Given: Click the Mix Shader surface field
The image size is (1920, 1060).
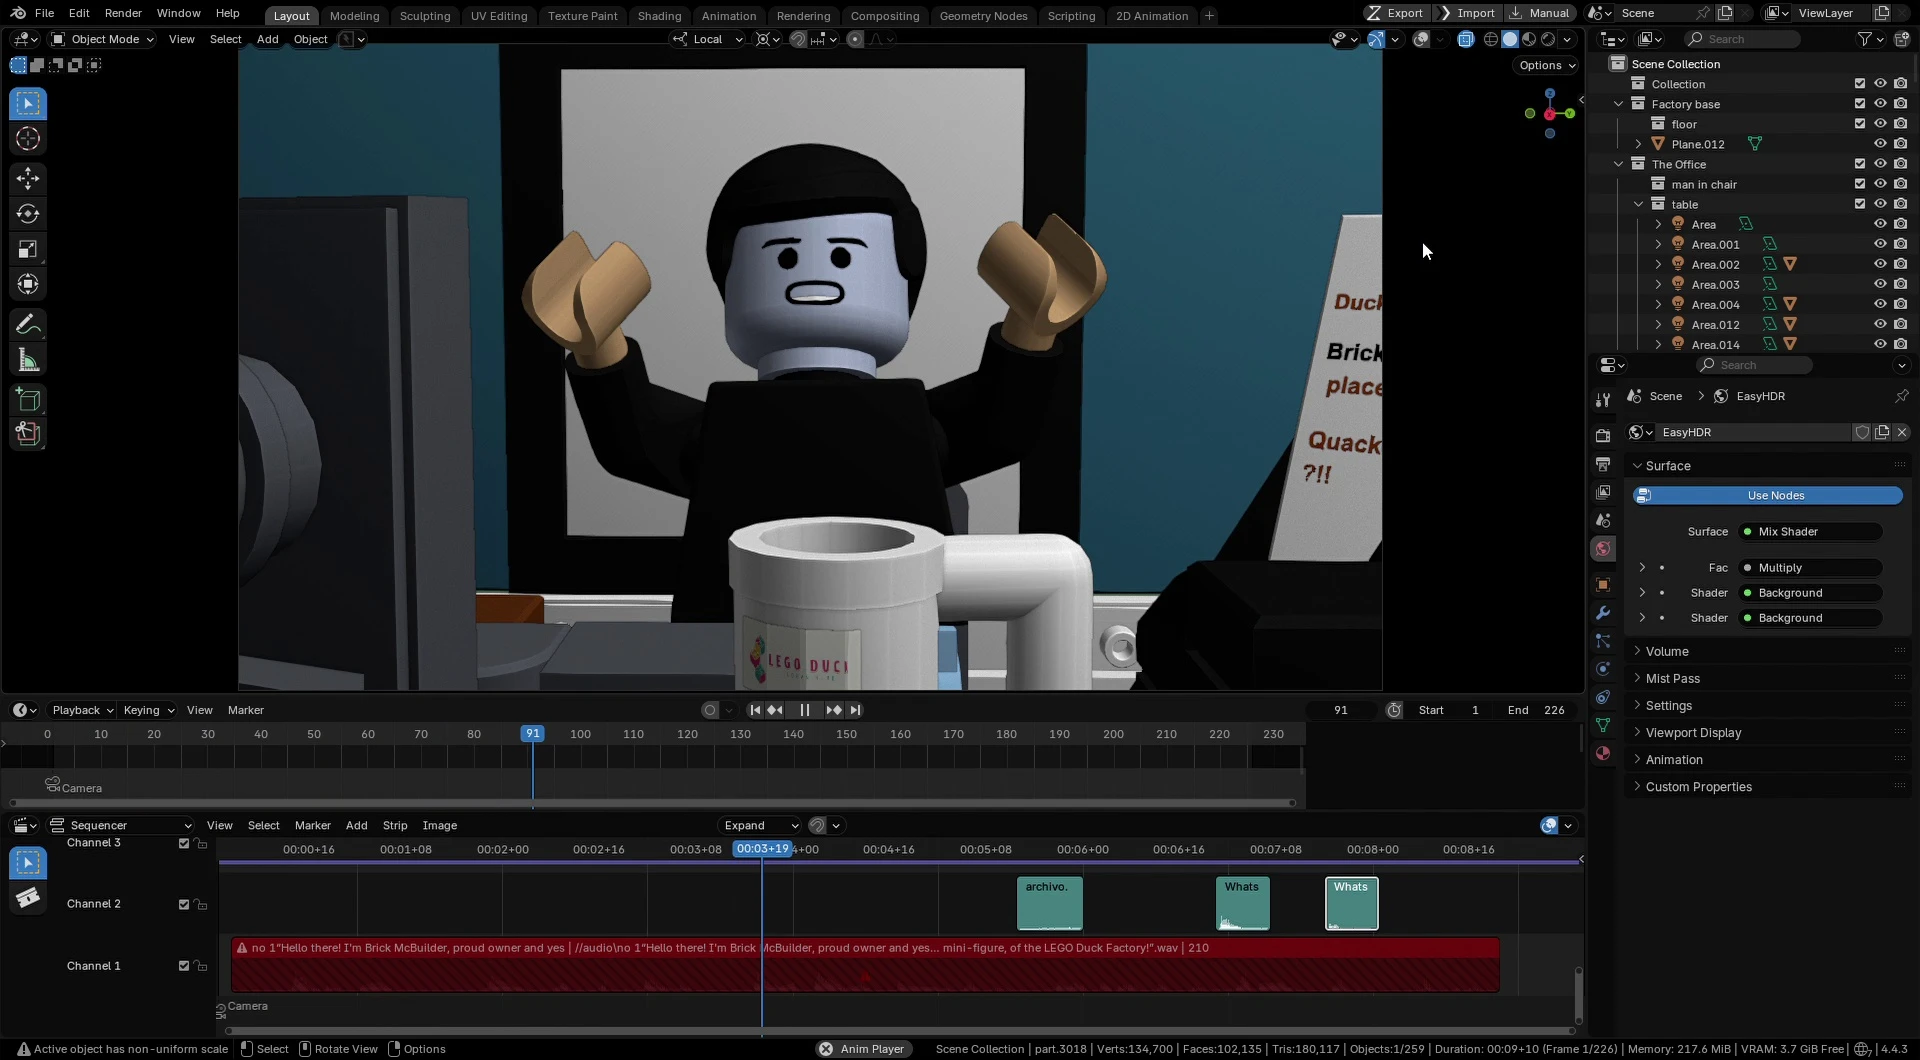Looking at the screenshot, I should pos(1810,532).
